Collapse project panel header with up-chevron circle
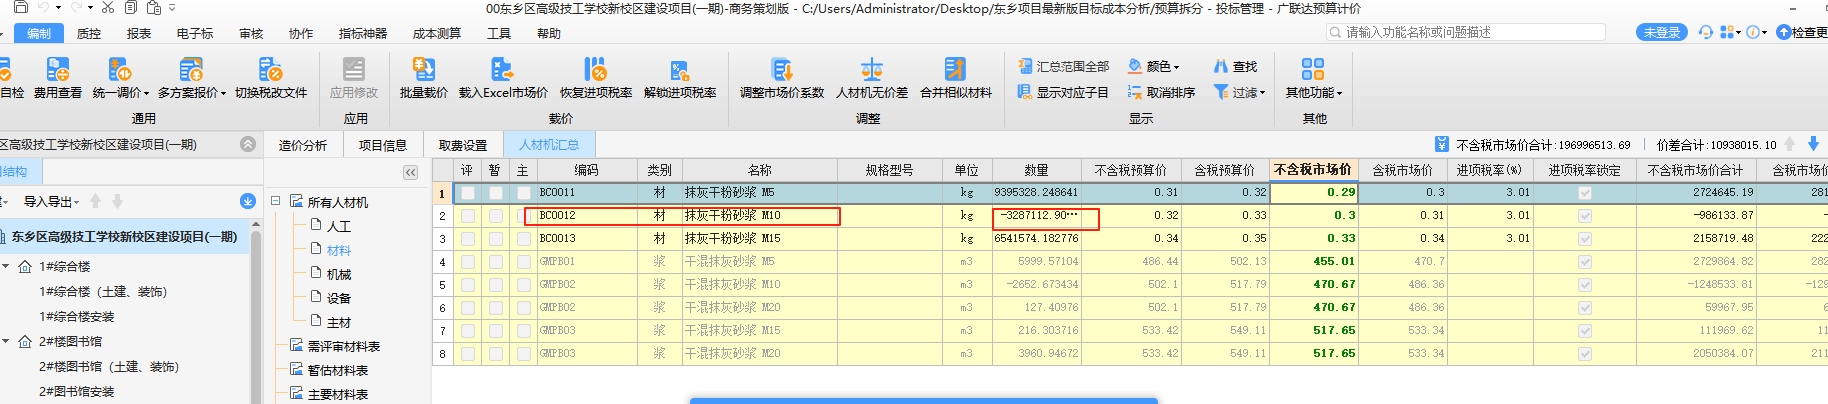The width and height of the screenshot is (1828, 404). coord(248,144)
